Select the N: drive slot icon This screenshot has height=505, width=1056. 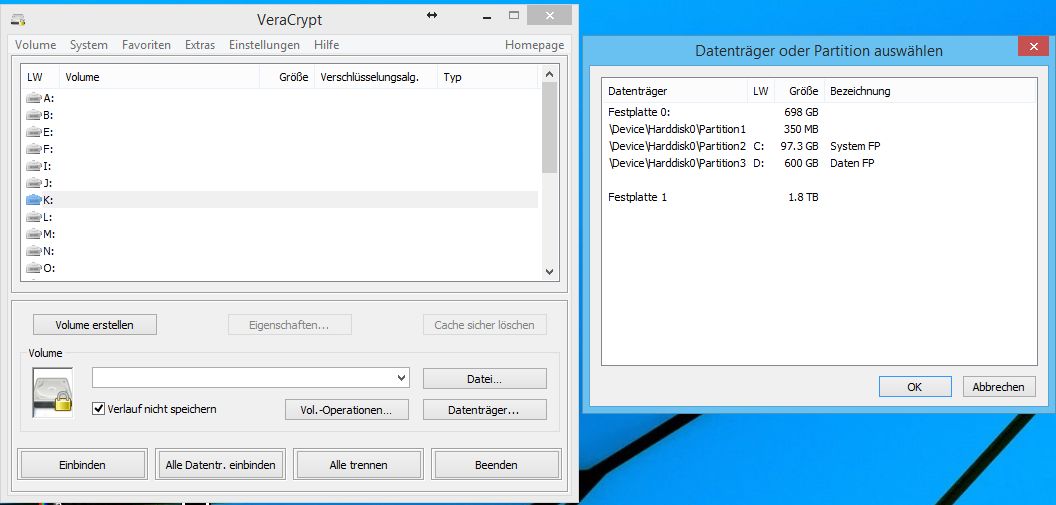click(34, 251)
